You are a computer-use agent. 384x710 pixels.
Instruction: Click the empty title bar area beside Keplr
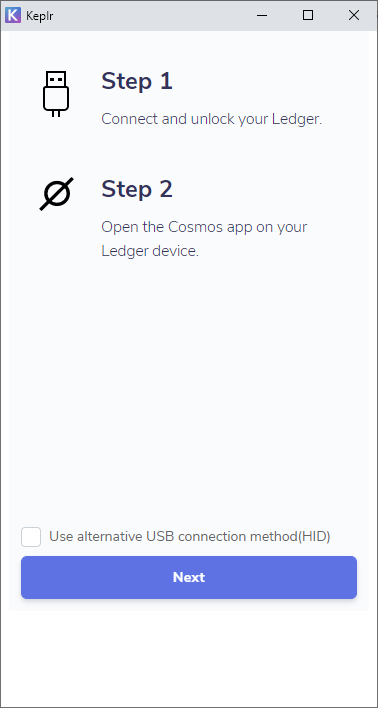147,15
